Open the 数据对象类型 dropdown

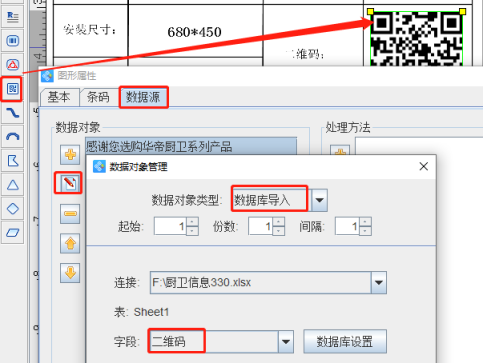319,200
